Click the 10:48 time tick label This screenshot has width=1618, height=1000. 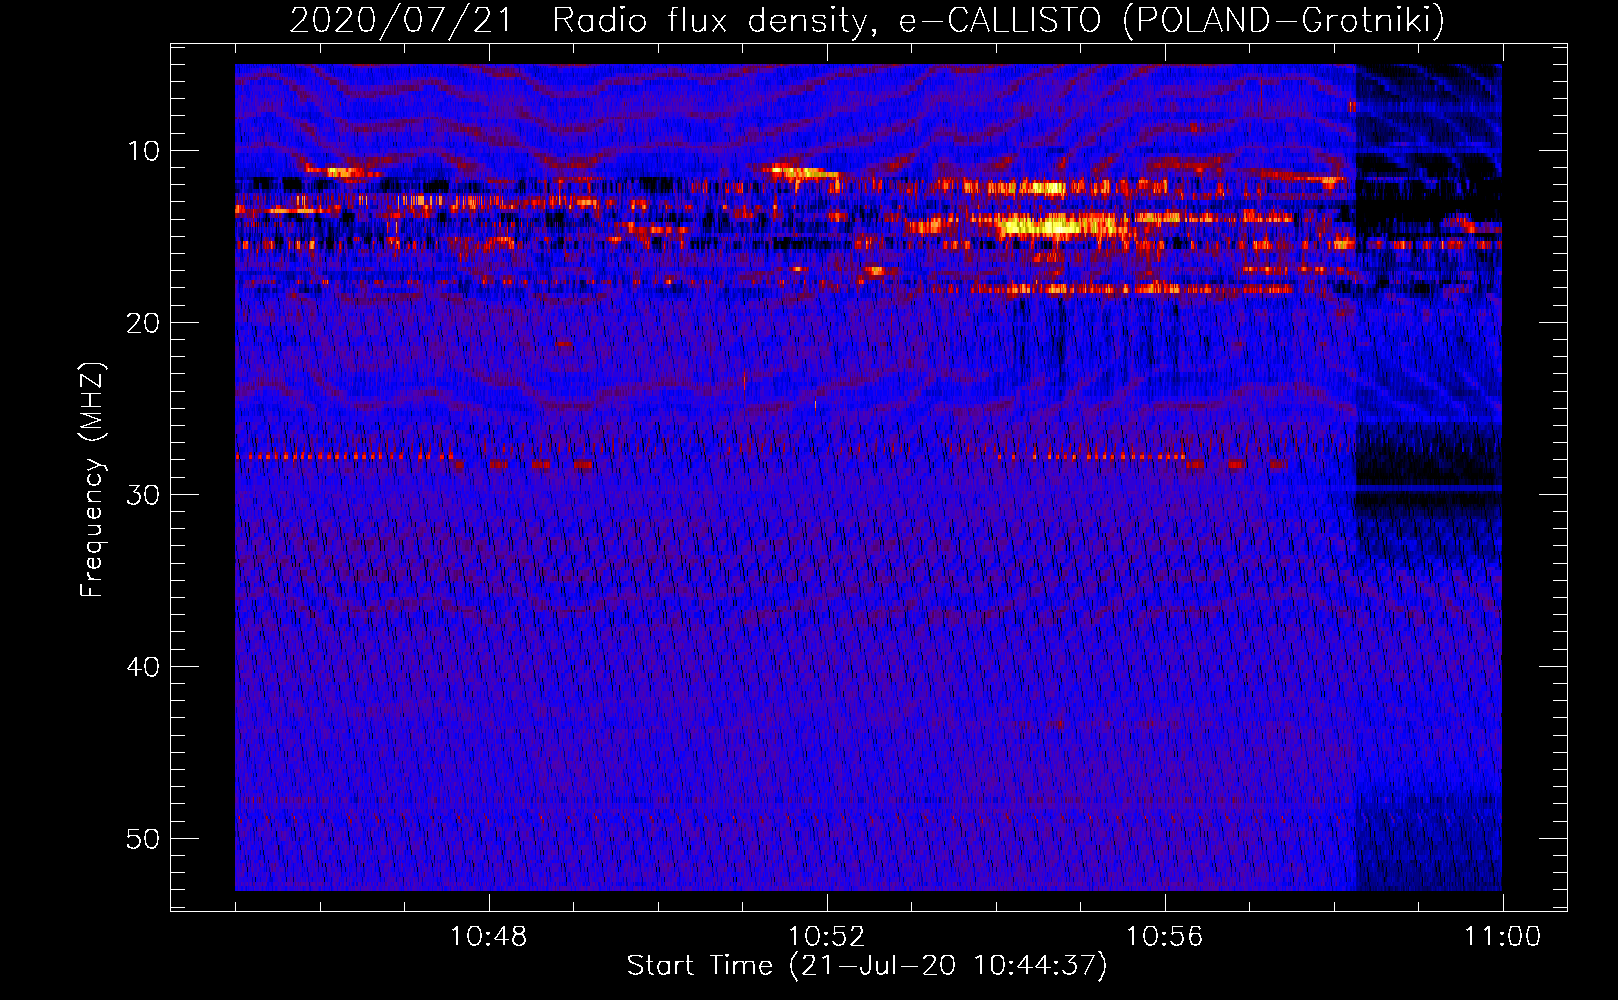[x=488, y=937]
